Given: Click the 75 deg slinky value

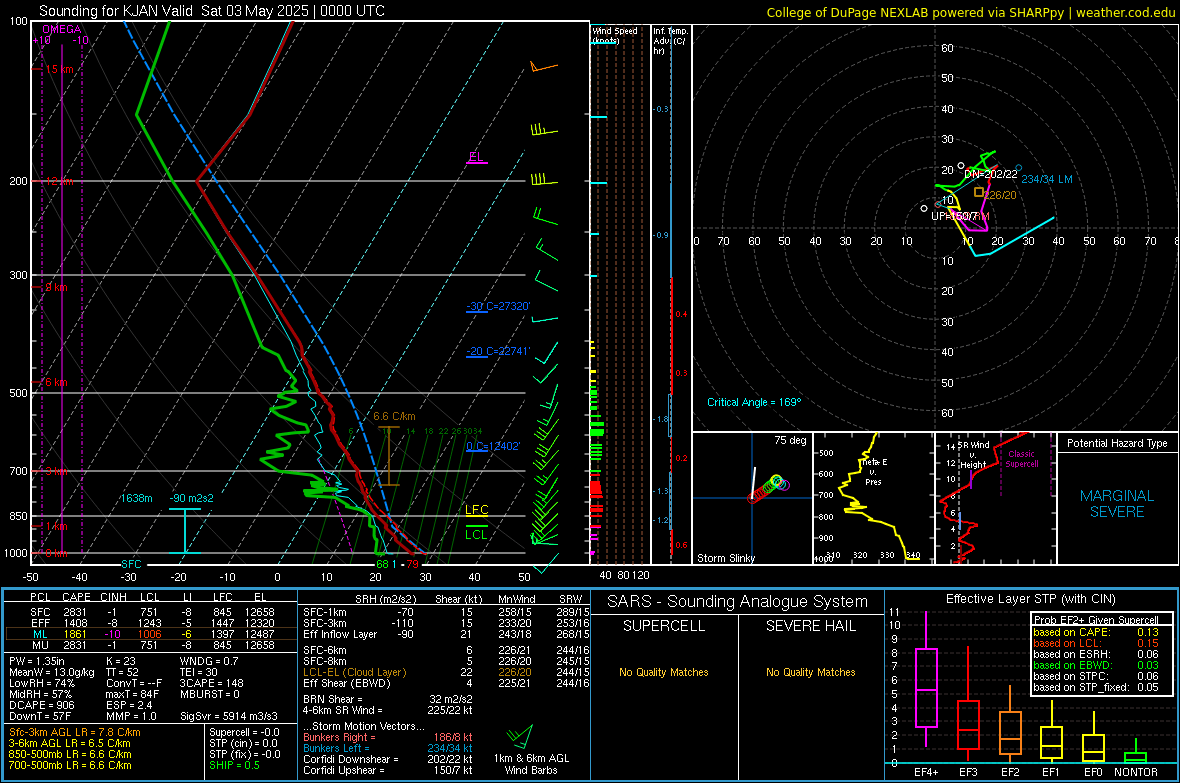Looking at the screenshot, I should [x=790, y=440].
